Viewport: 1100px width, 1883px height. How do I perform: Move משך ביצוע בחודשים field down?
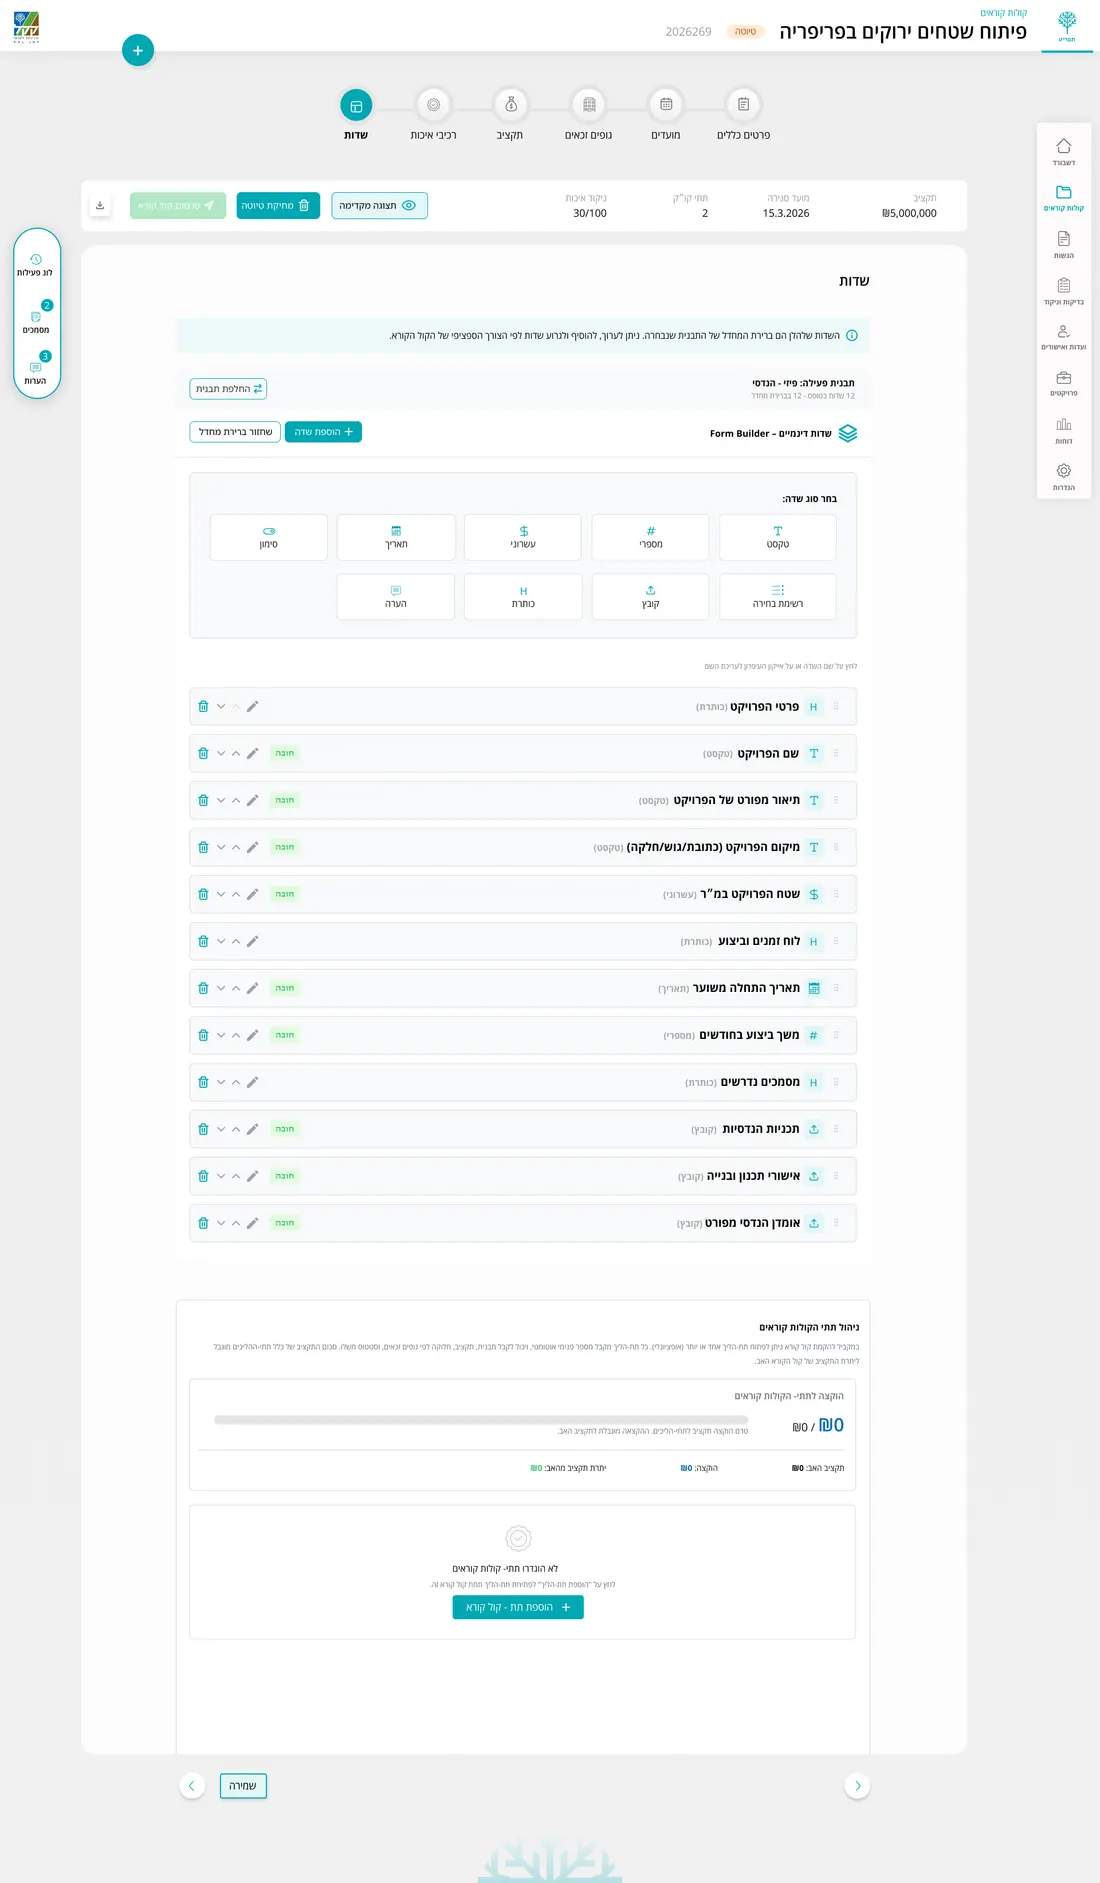[x=221, y=1035]
